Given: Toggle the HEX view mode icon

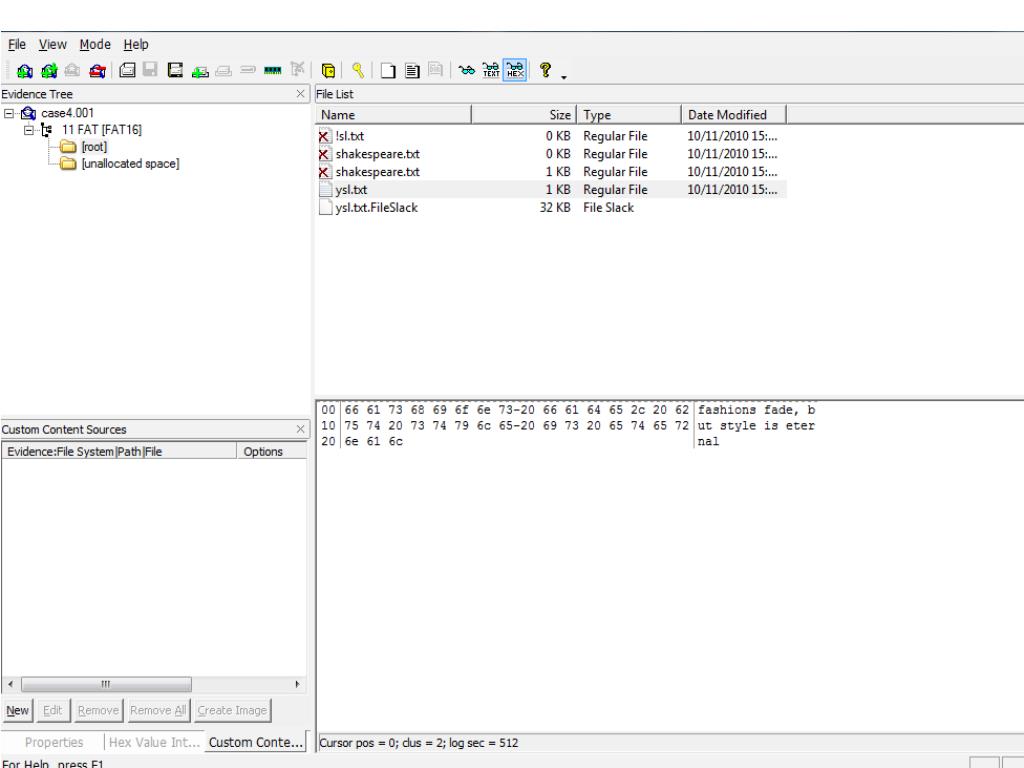Looking at the screenshot, I should [515, 70].
